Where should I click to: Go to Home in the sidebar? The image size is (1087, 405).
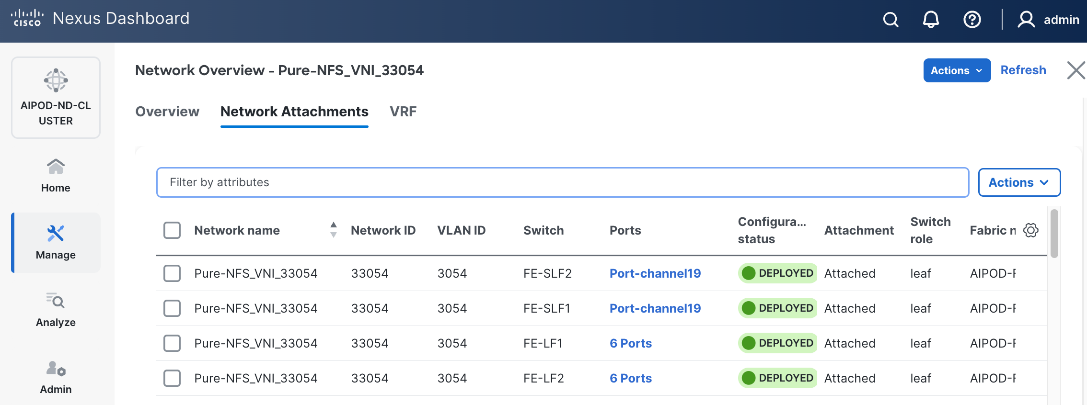pyautogui.click(x=56, y=175)
